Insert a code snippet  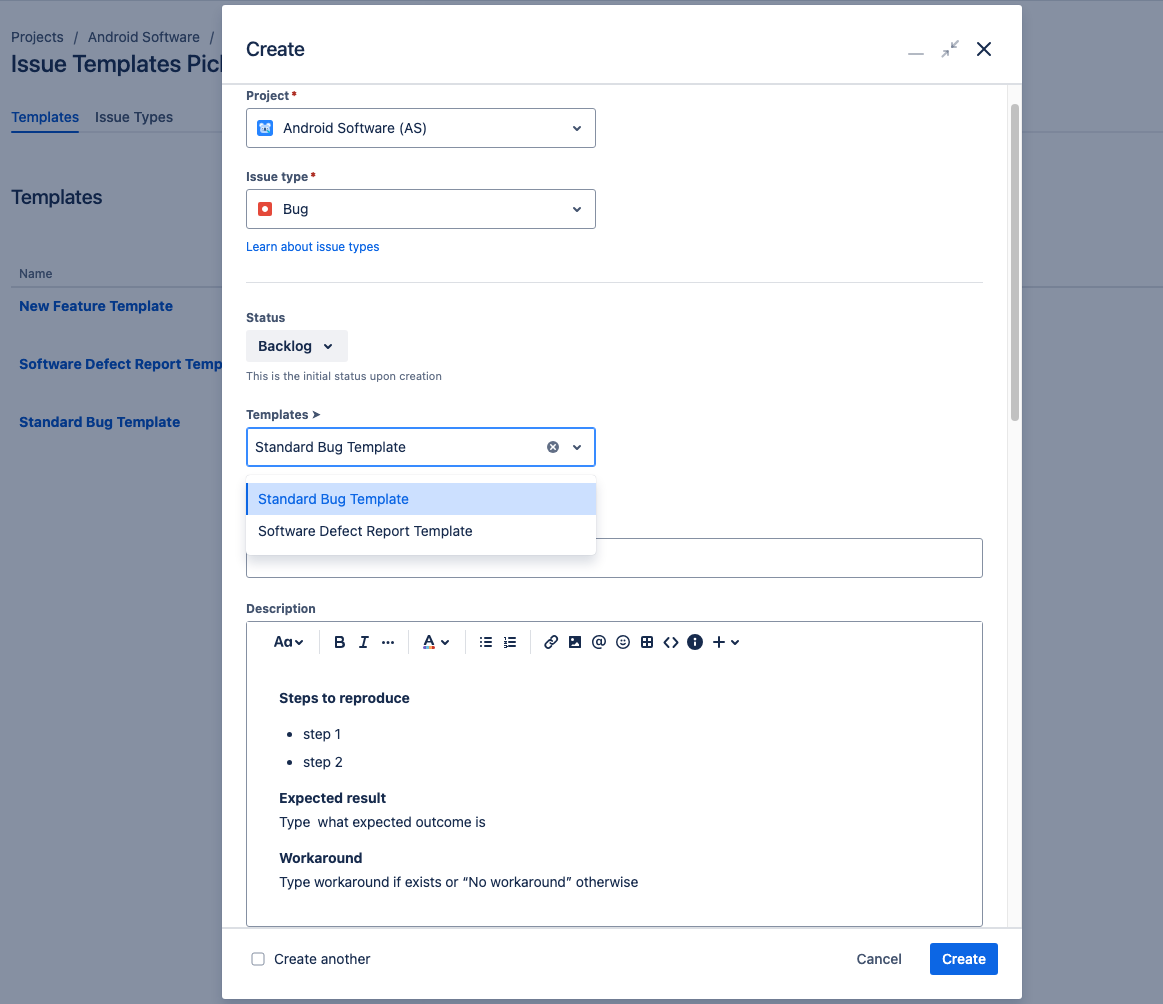point(671,642)
